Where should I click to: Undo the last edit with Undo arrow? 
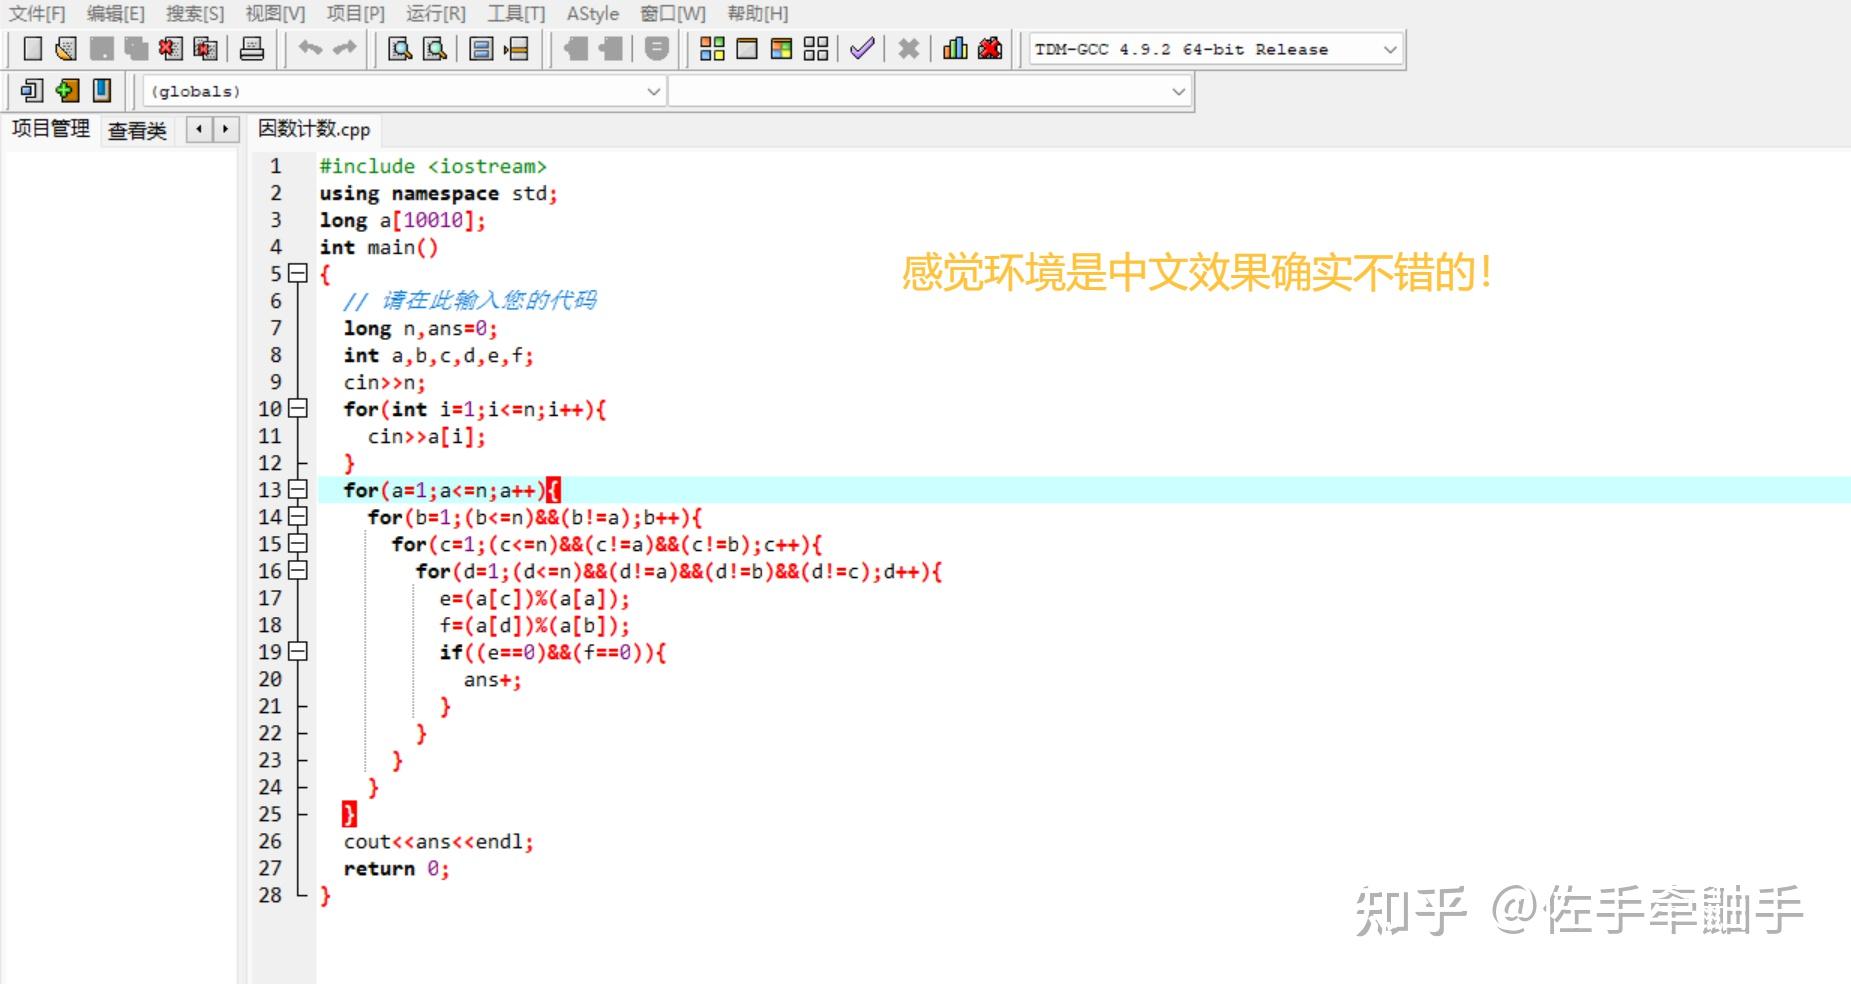pyautogui.click(x=310, y=48)
